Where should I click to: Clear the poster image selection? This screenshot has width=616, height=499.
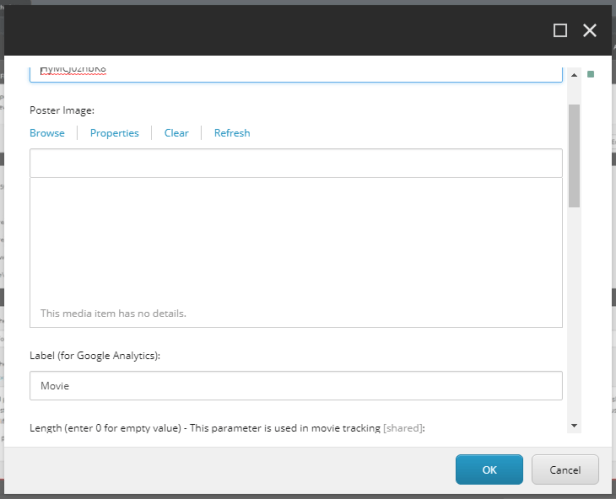tap(176, 133)
